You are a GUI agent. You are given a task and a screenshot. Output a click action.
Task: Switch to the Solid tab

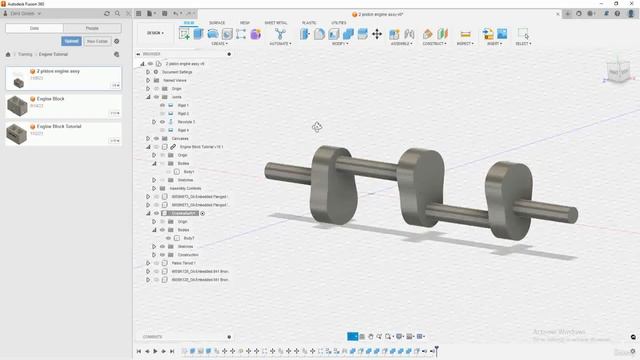189,22
